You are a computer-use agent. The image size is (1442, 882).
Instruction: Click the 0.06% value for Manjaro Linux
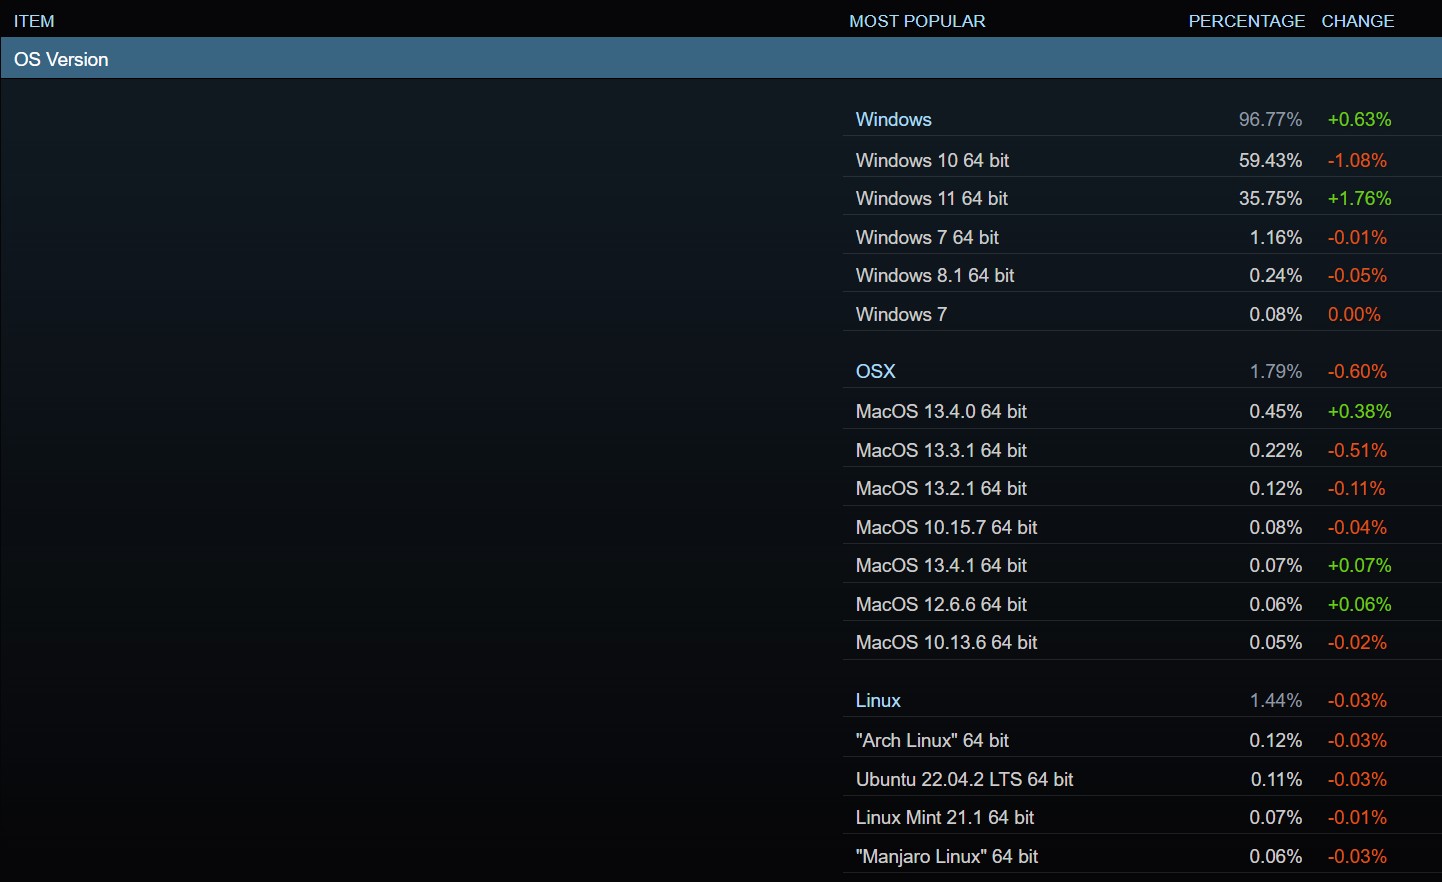pos(1275,856)
